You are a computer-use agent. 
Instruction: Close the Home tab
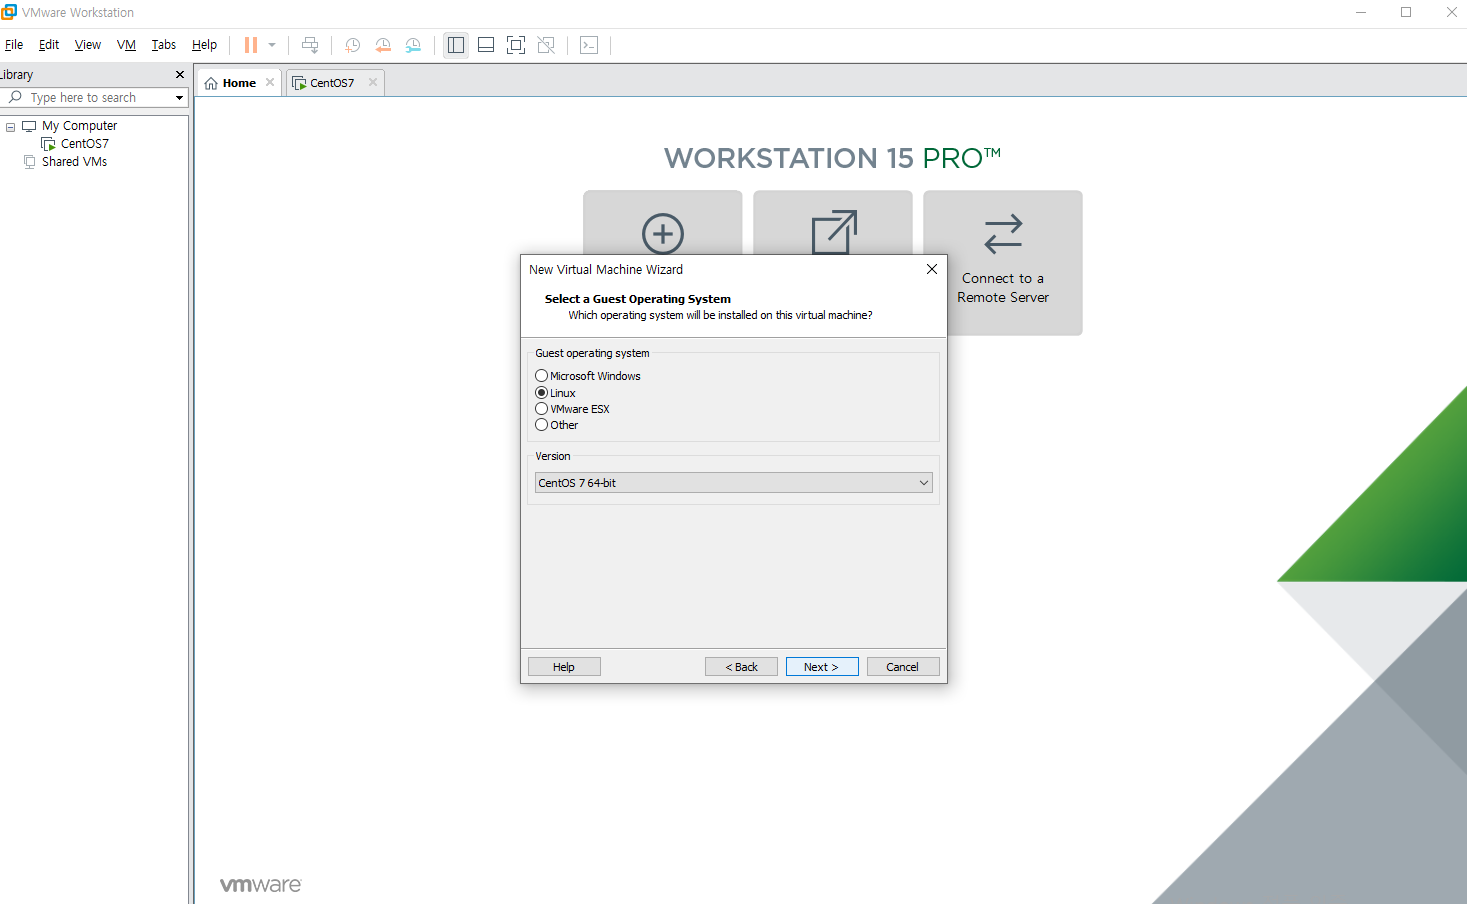[270, 82]
